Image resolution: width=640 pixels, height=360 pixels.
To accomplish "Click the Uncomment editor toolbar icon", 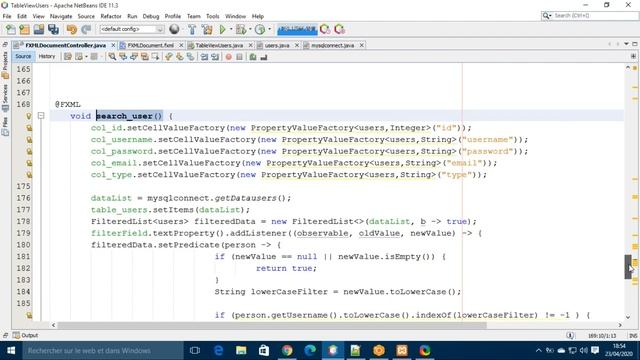I will (264, 57).
